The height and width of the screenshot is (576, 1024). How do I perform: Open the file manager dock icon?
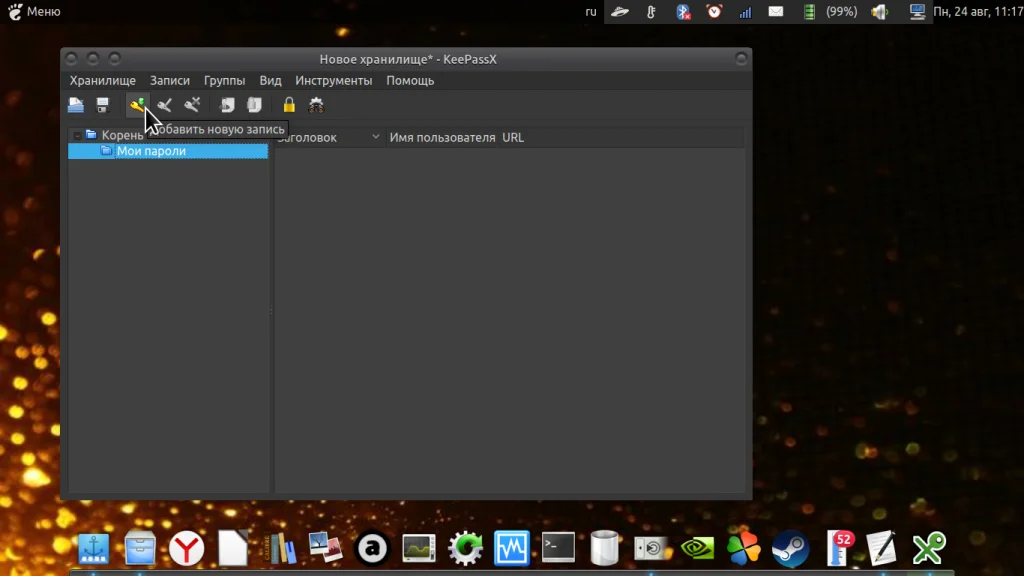pos(140,548)
